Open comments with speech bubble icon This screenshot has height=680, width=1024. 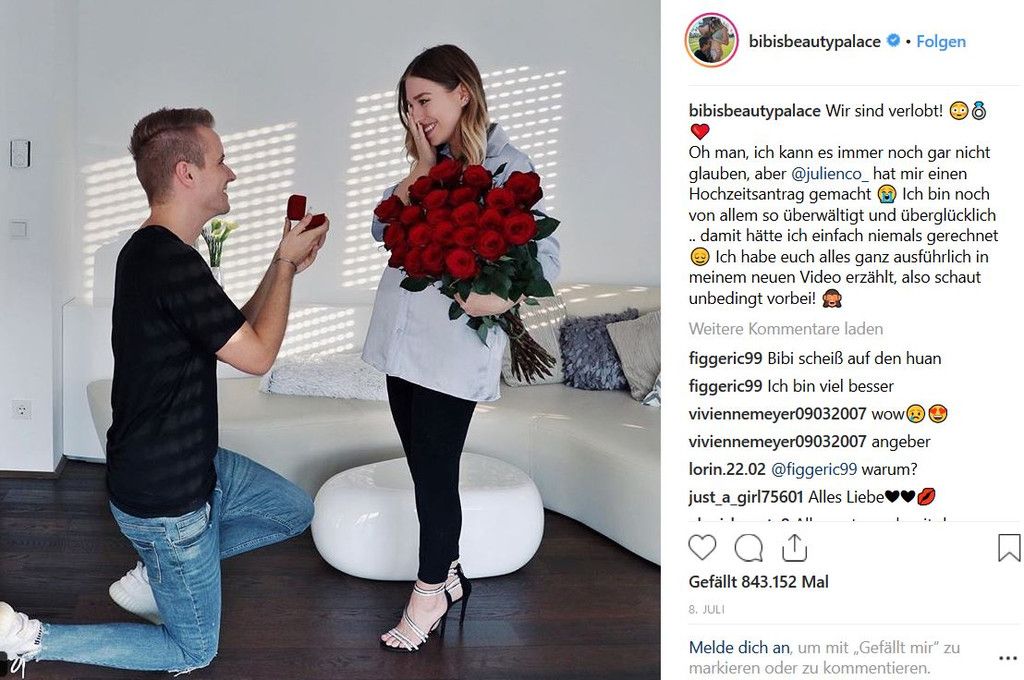point(748,547)
